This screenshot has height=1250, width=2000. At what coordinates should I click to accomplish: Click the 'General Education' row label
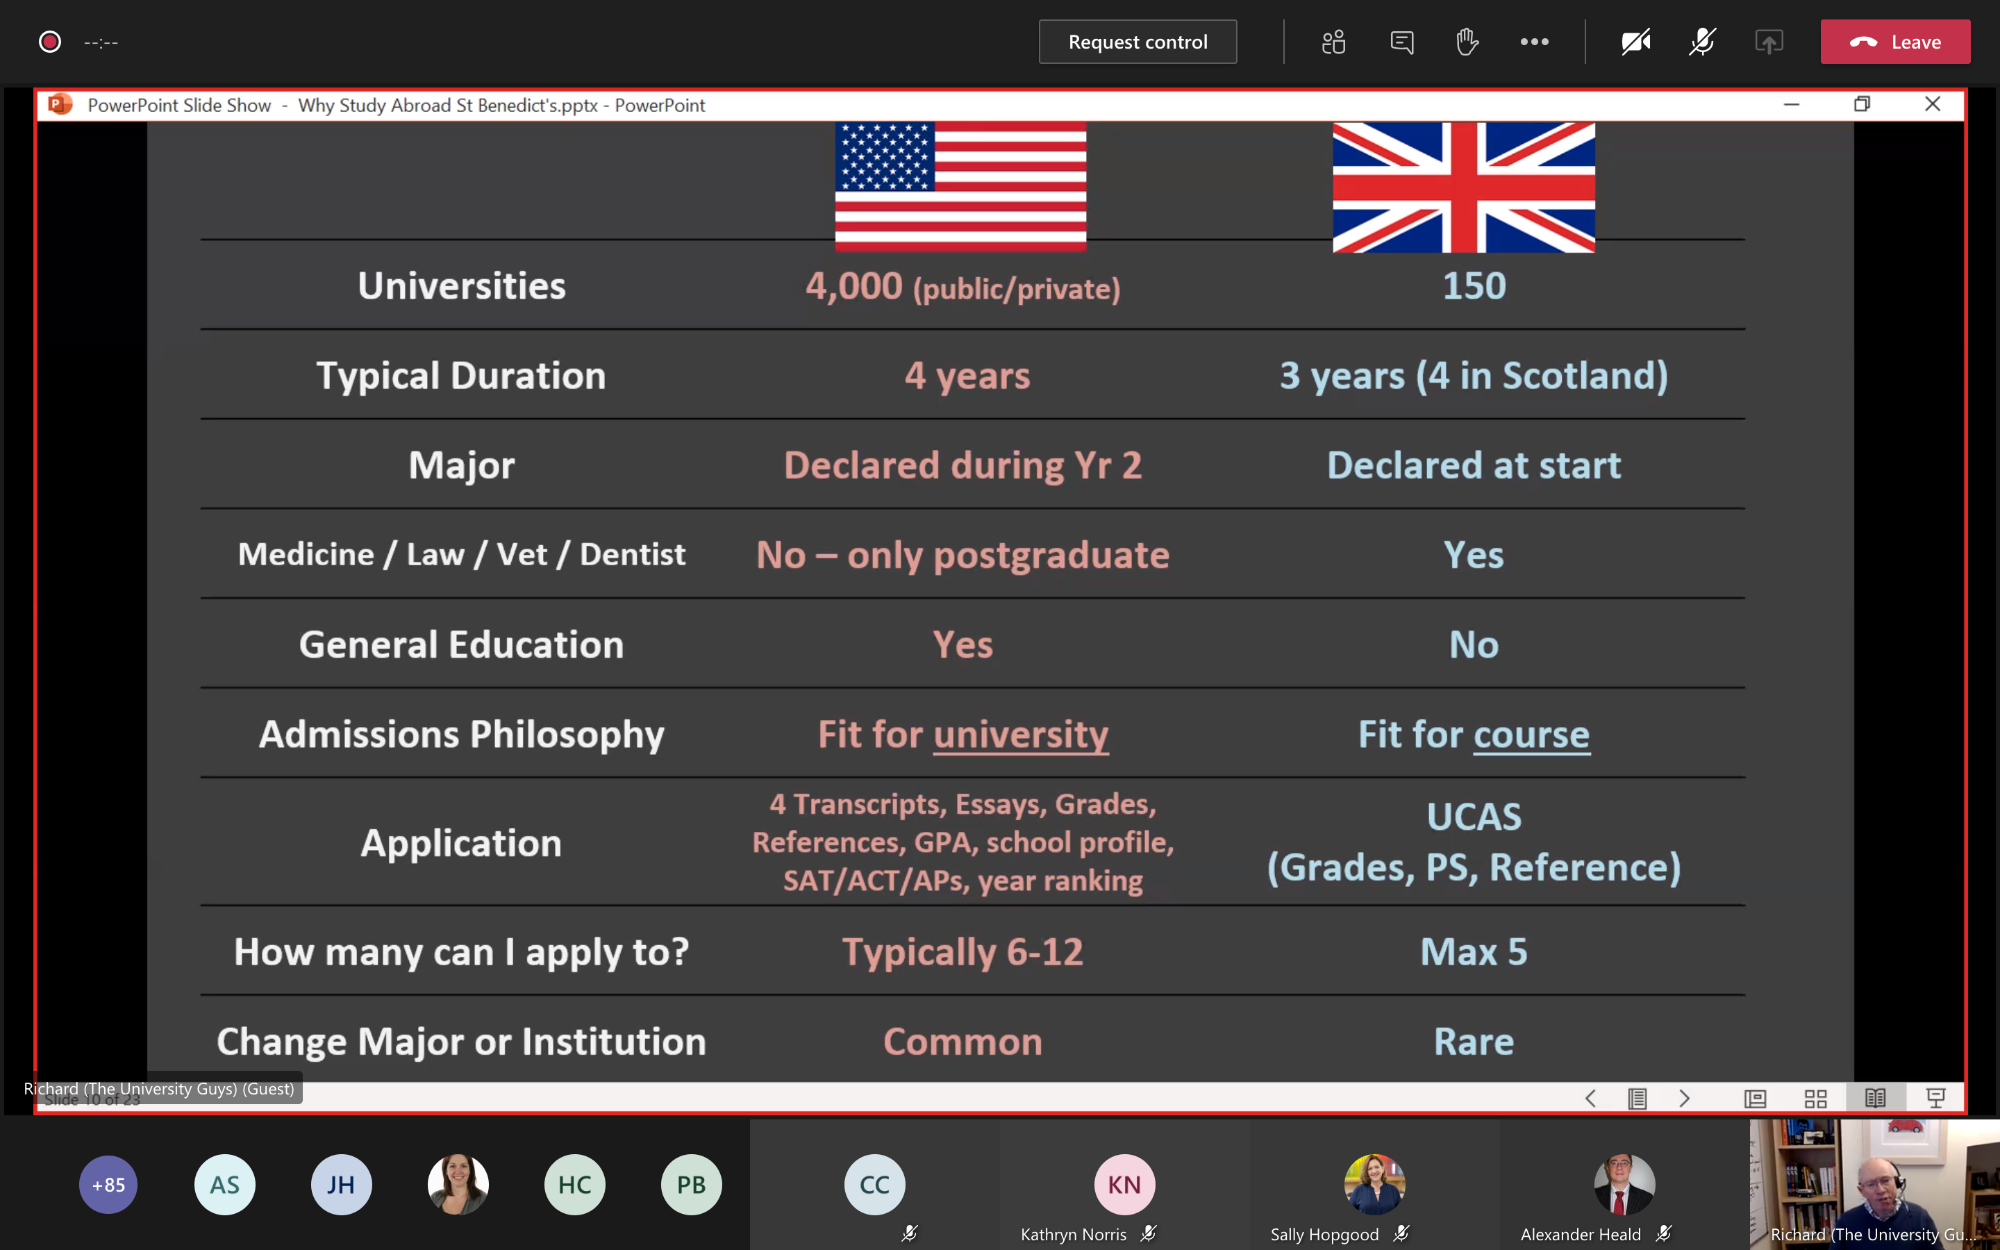(x=462, y=645)
